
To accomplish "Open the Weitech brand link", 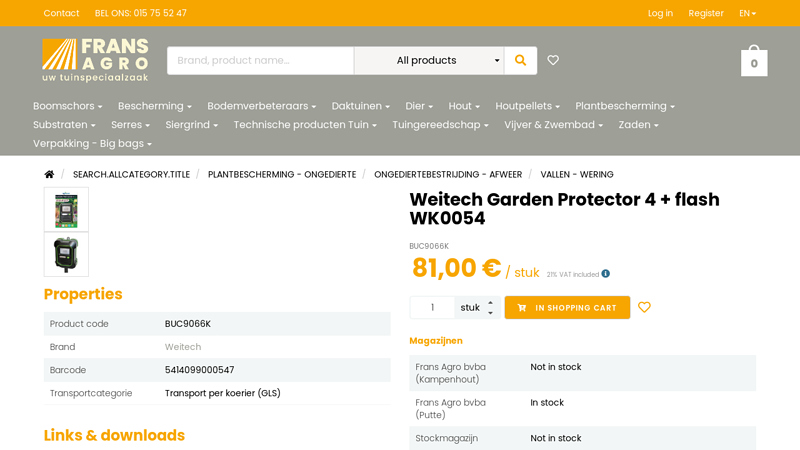I will (183, 347).
